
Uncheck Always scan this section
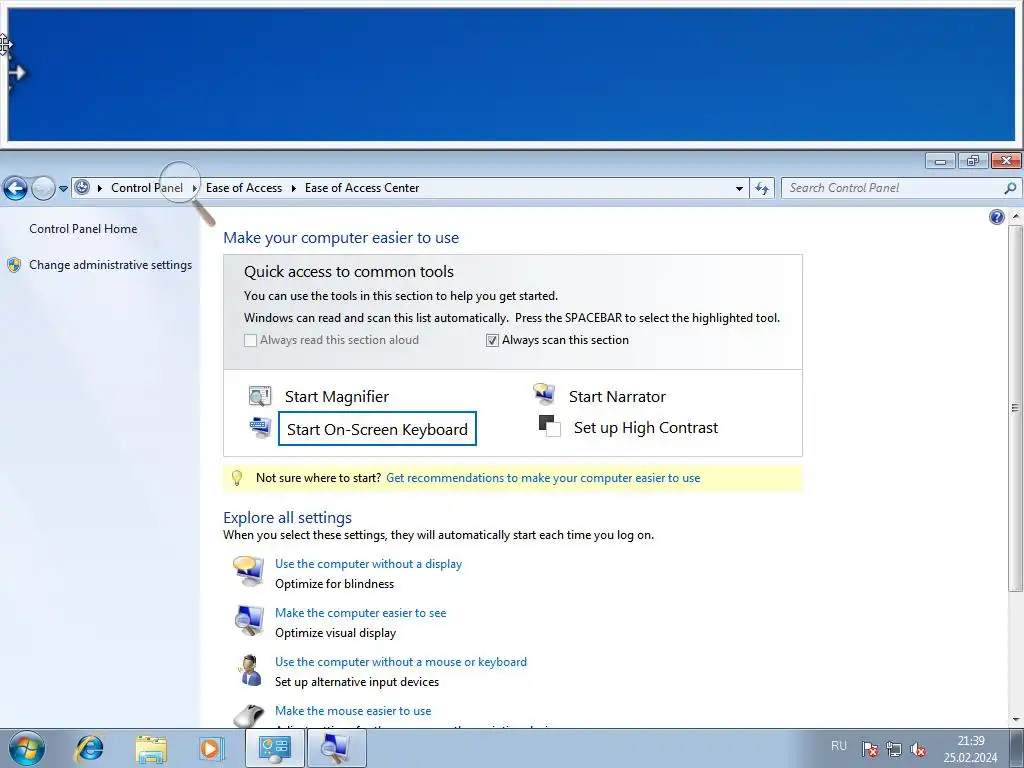[492, 340]
